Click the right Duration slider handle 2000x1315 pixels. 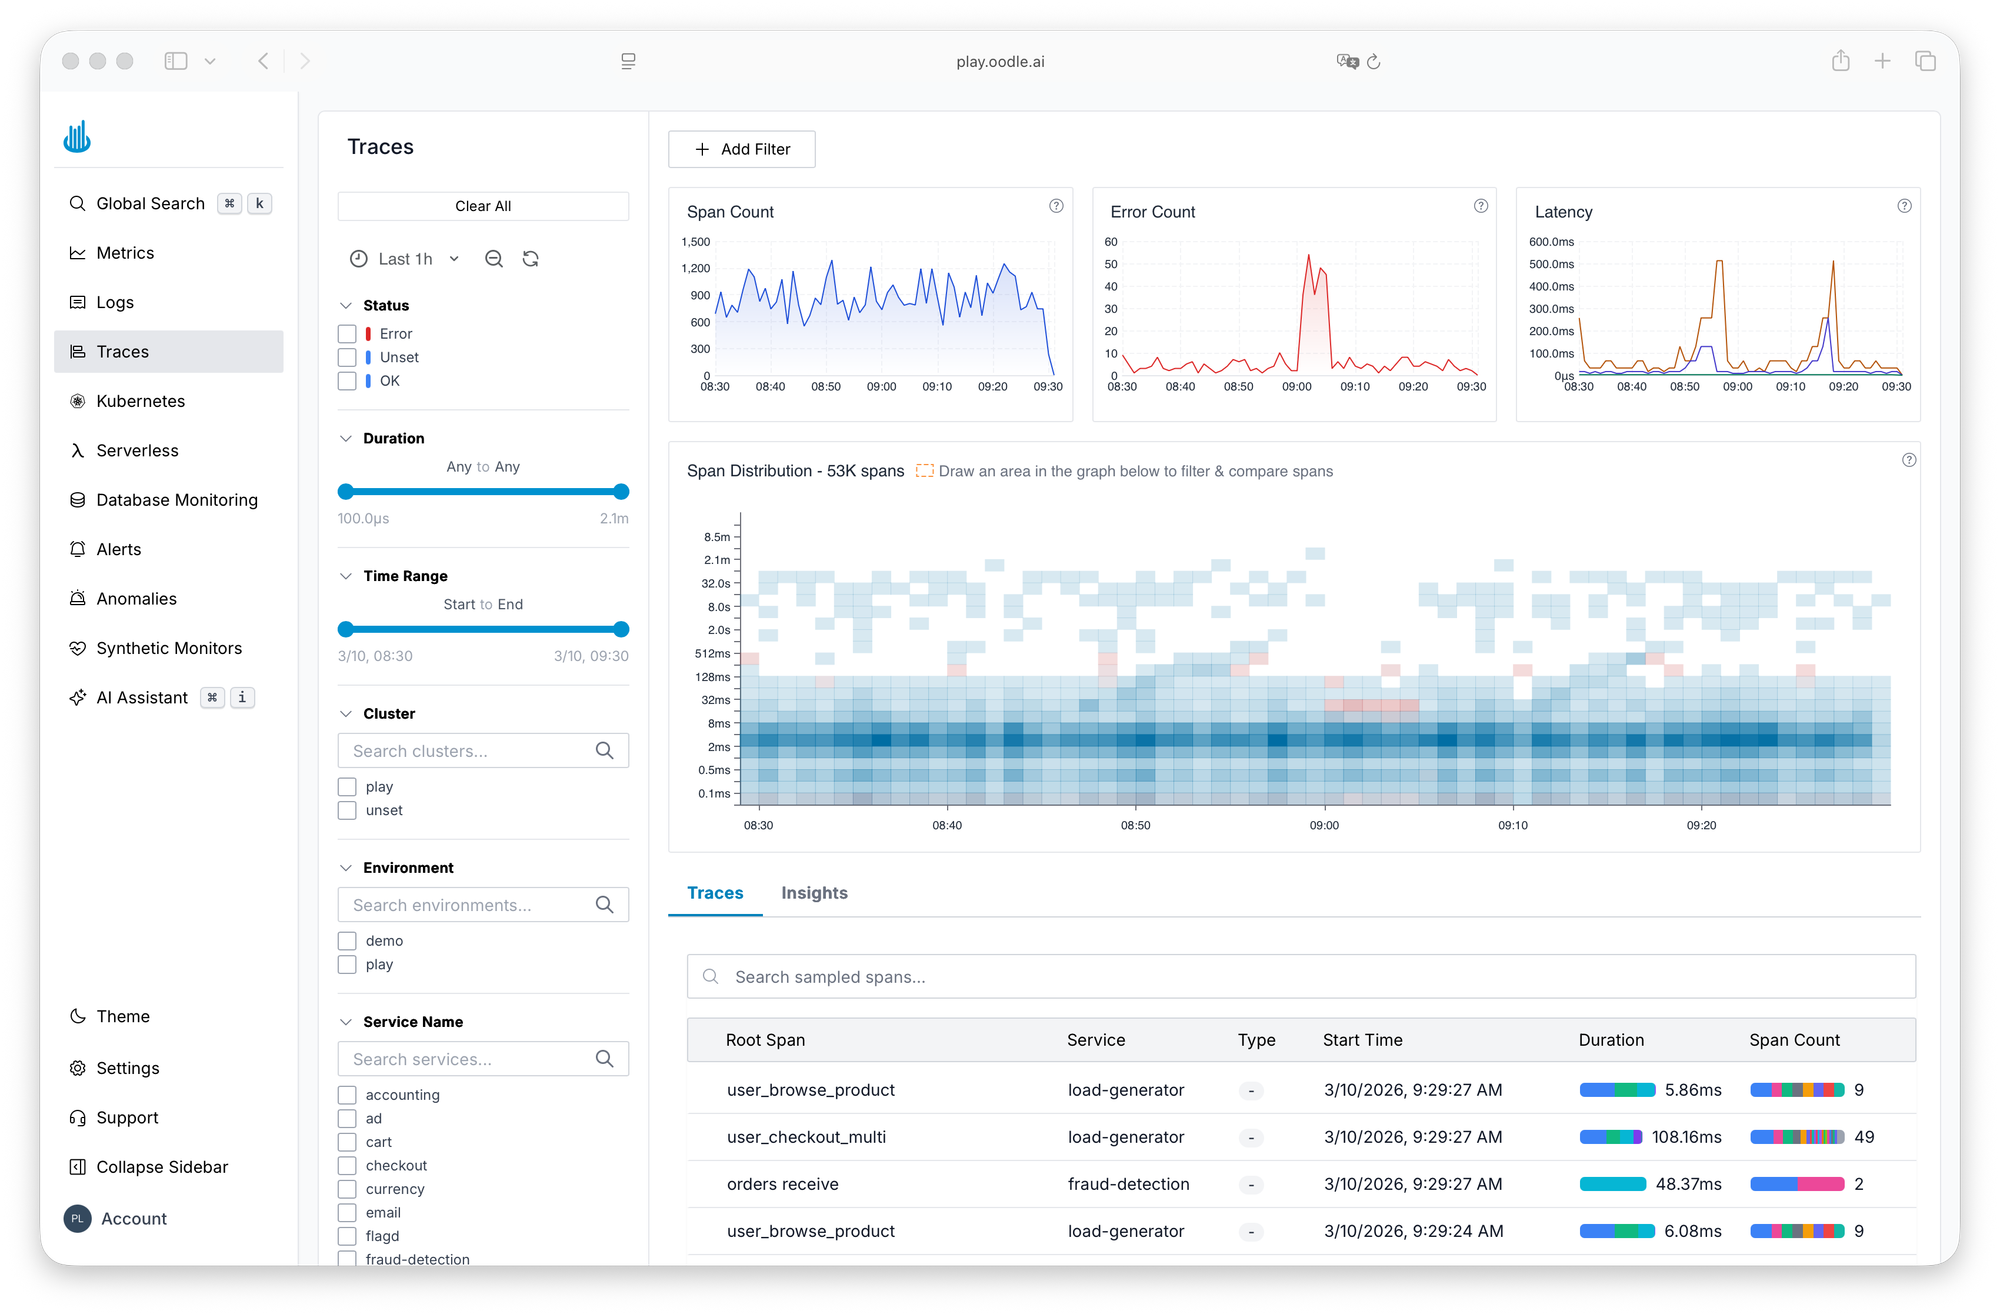coord(621,492)
